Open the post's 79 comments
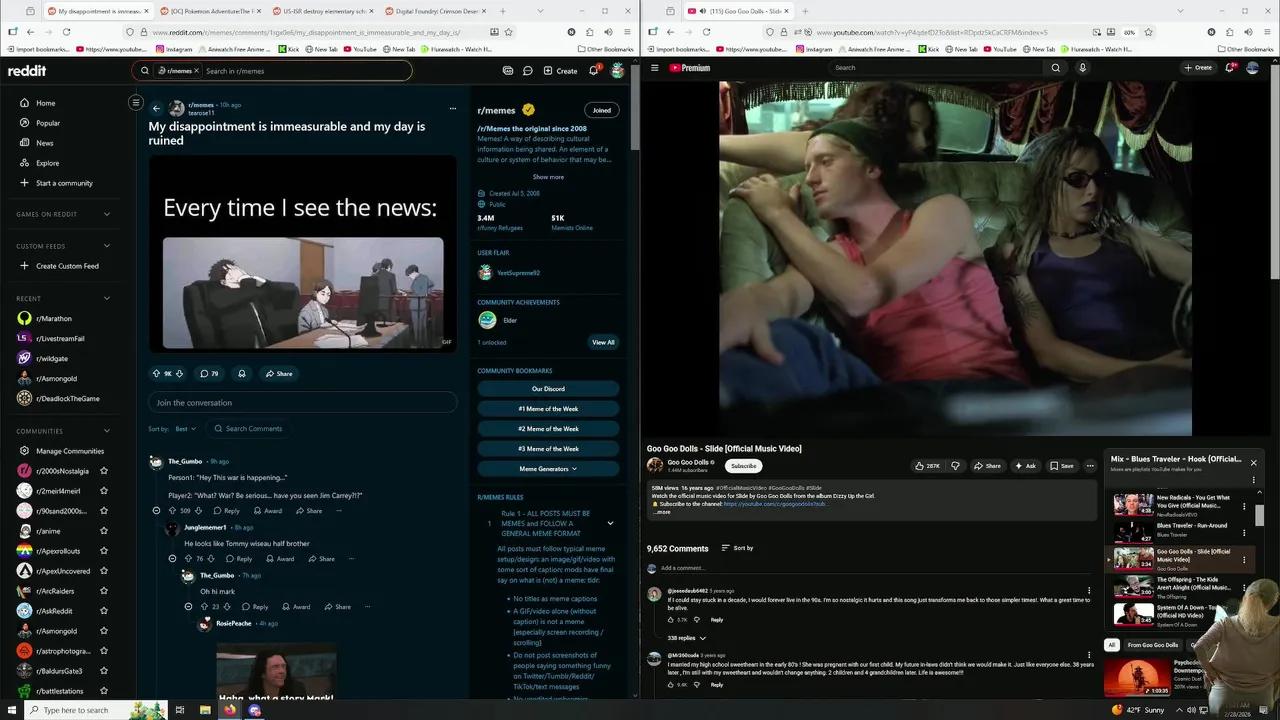Screen dimensions: 1280x720 click(209, 373)
